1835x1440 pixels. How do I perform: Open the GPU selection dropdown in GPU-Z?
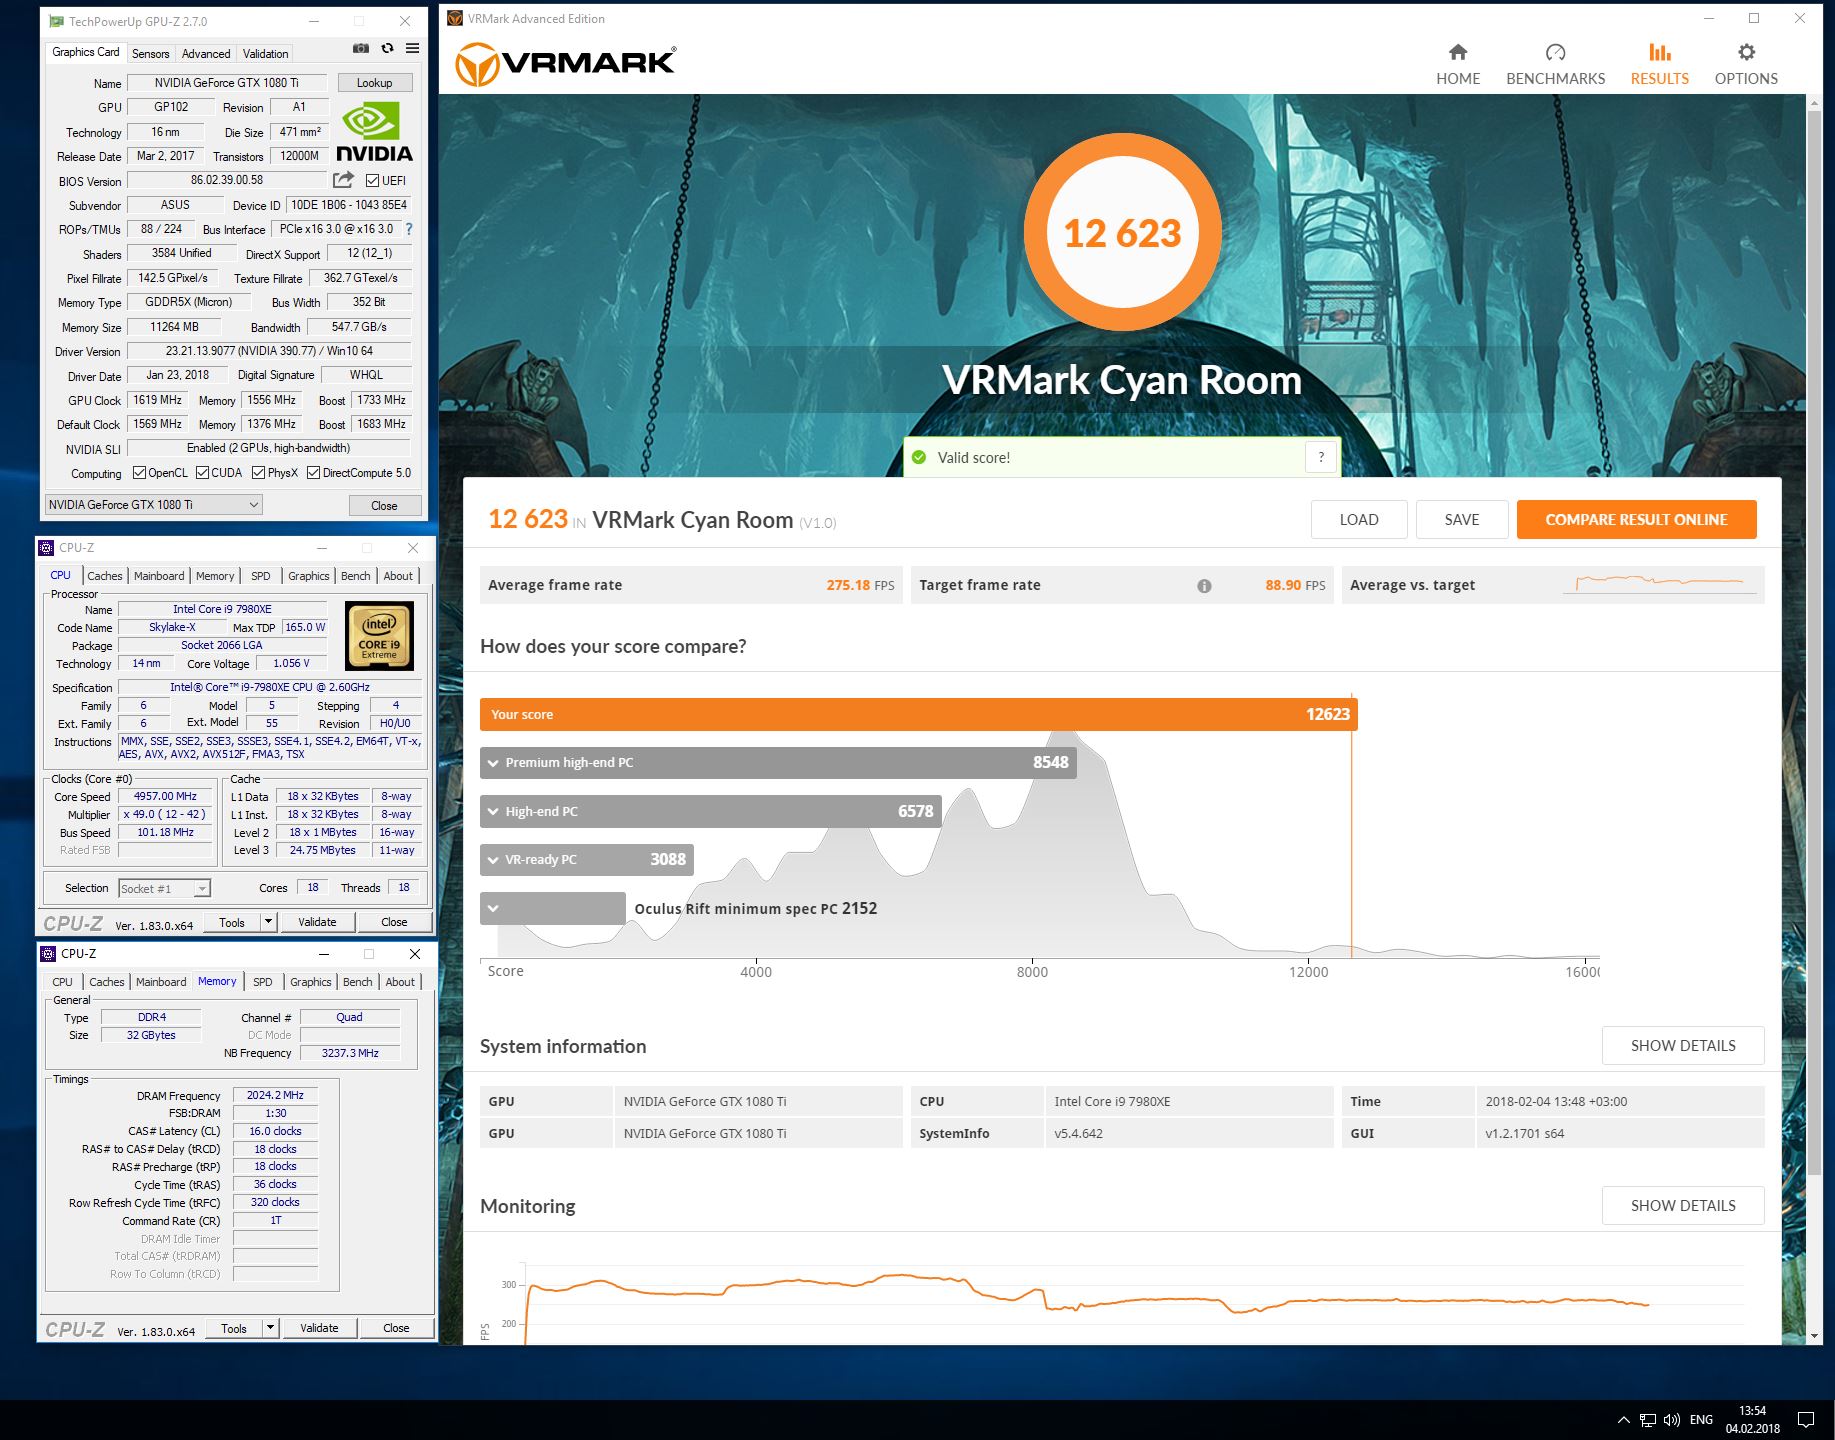coord(154,505)
